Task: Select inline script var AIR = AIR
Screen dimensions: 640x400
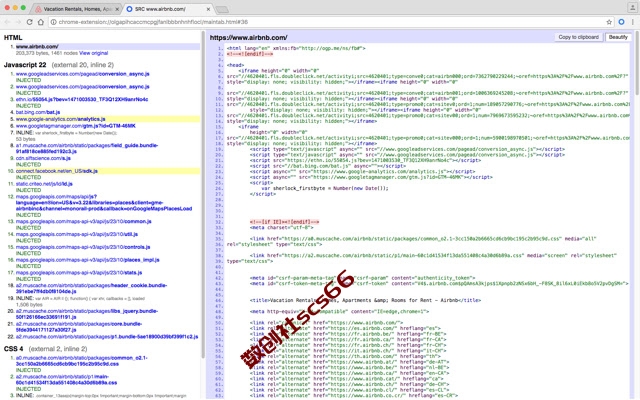Action: [80, 299]
